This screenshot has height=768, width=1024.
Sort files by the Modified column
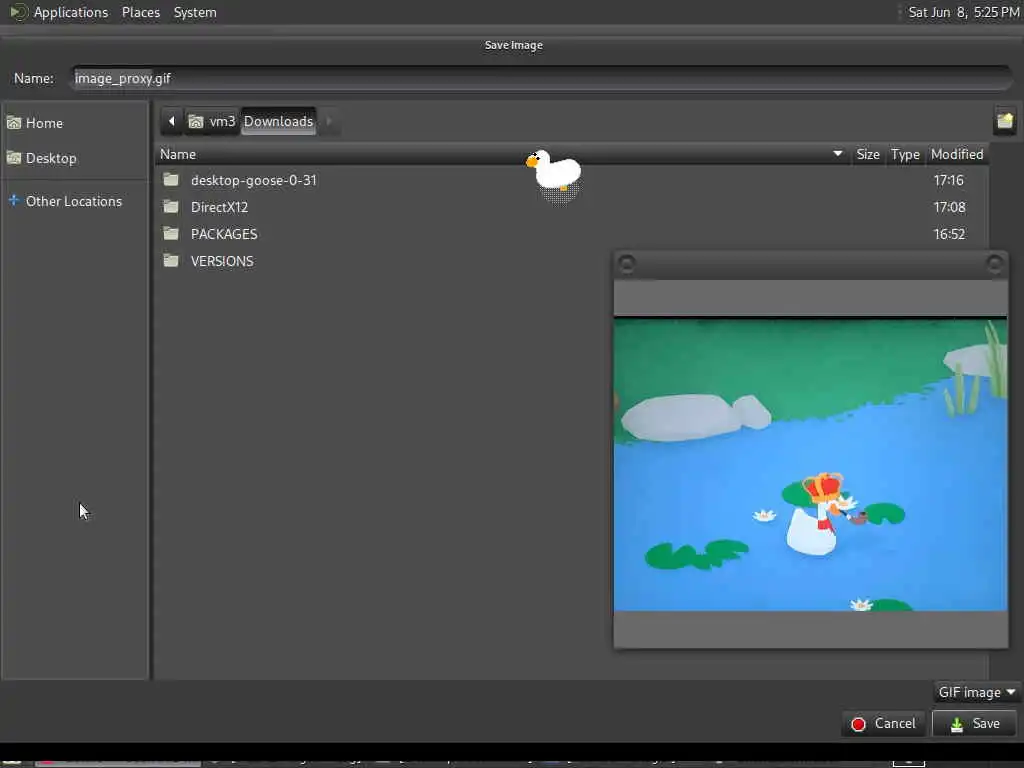tap(957, 154)
